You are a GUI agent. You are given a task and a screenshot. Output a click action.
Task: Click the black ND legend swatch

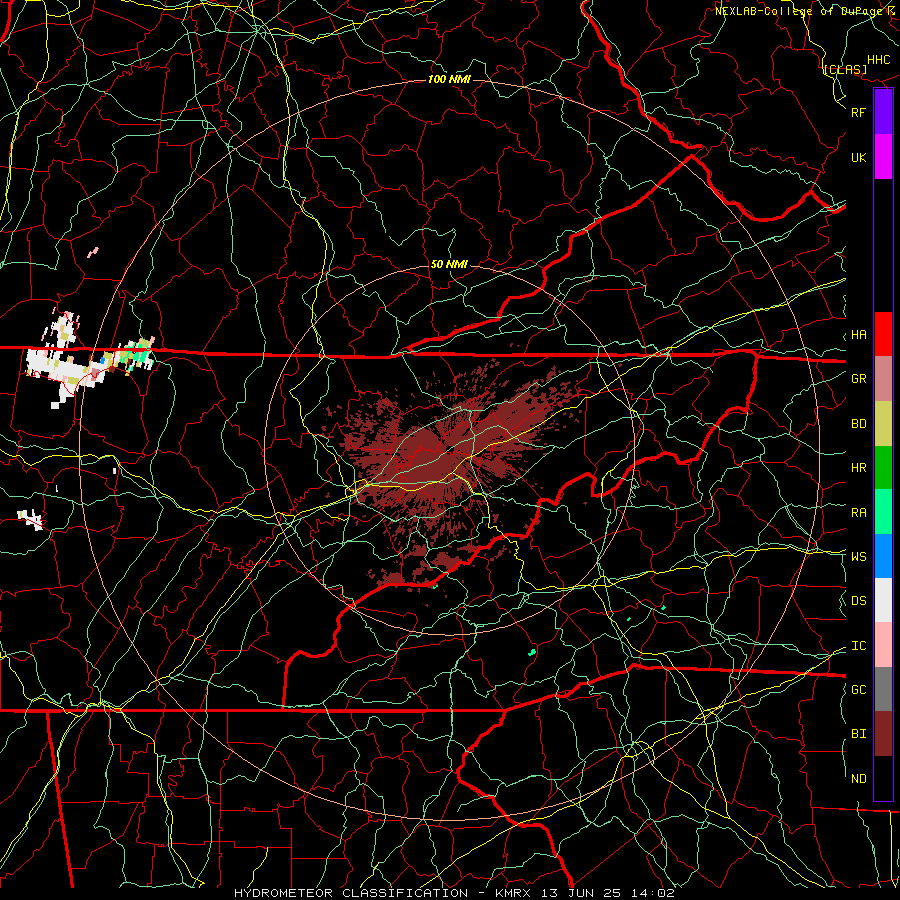point(883,778)
